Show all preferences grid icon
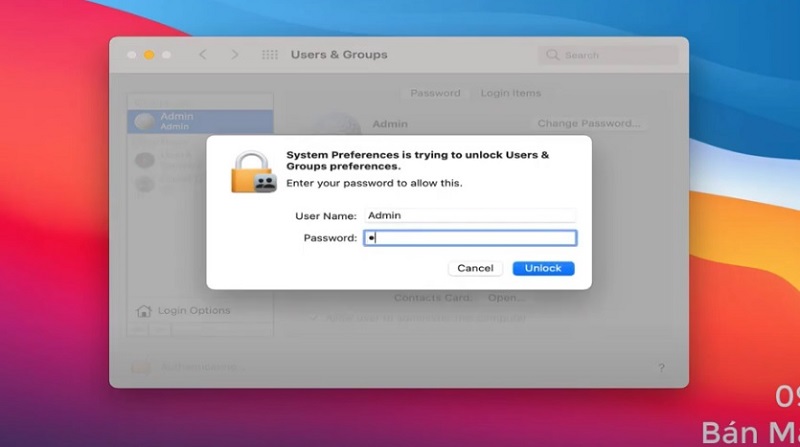The width and height of the screenshot is (800, 447). 269,55
